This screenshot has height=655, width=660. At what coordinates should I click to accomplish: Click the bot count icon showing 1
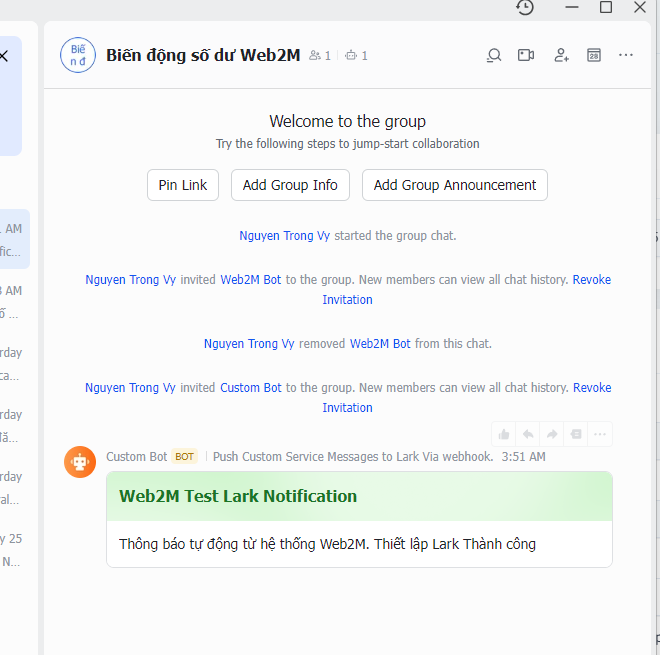[356, 56]
